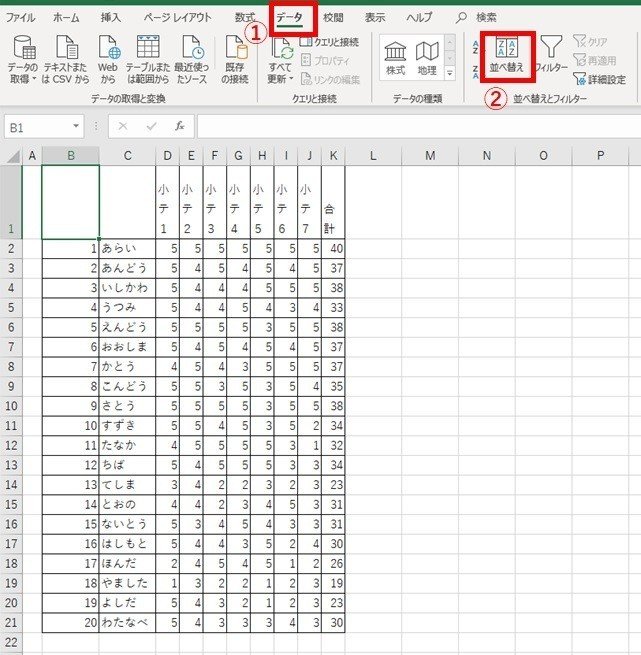Open the 並べ替え (Sort) dialog
This screenshot has width=641, height=655.
coord(507,56)
